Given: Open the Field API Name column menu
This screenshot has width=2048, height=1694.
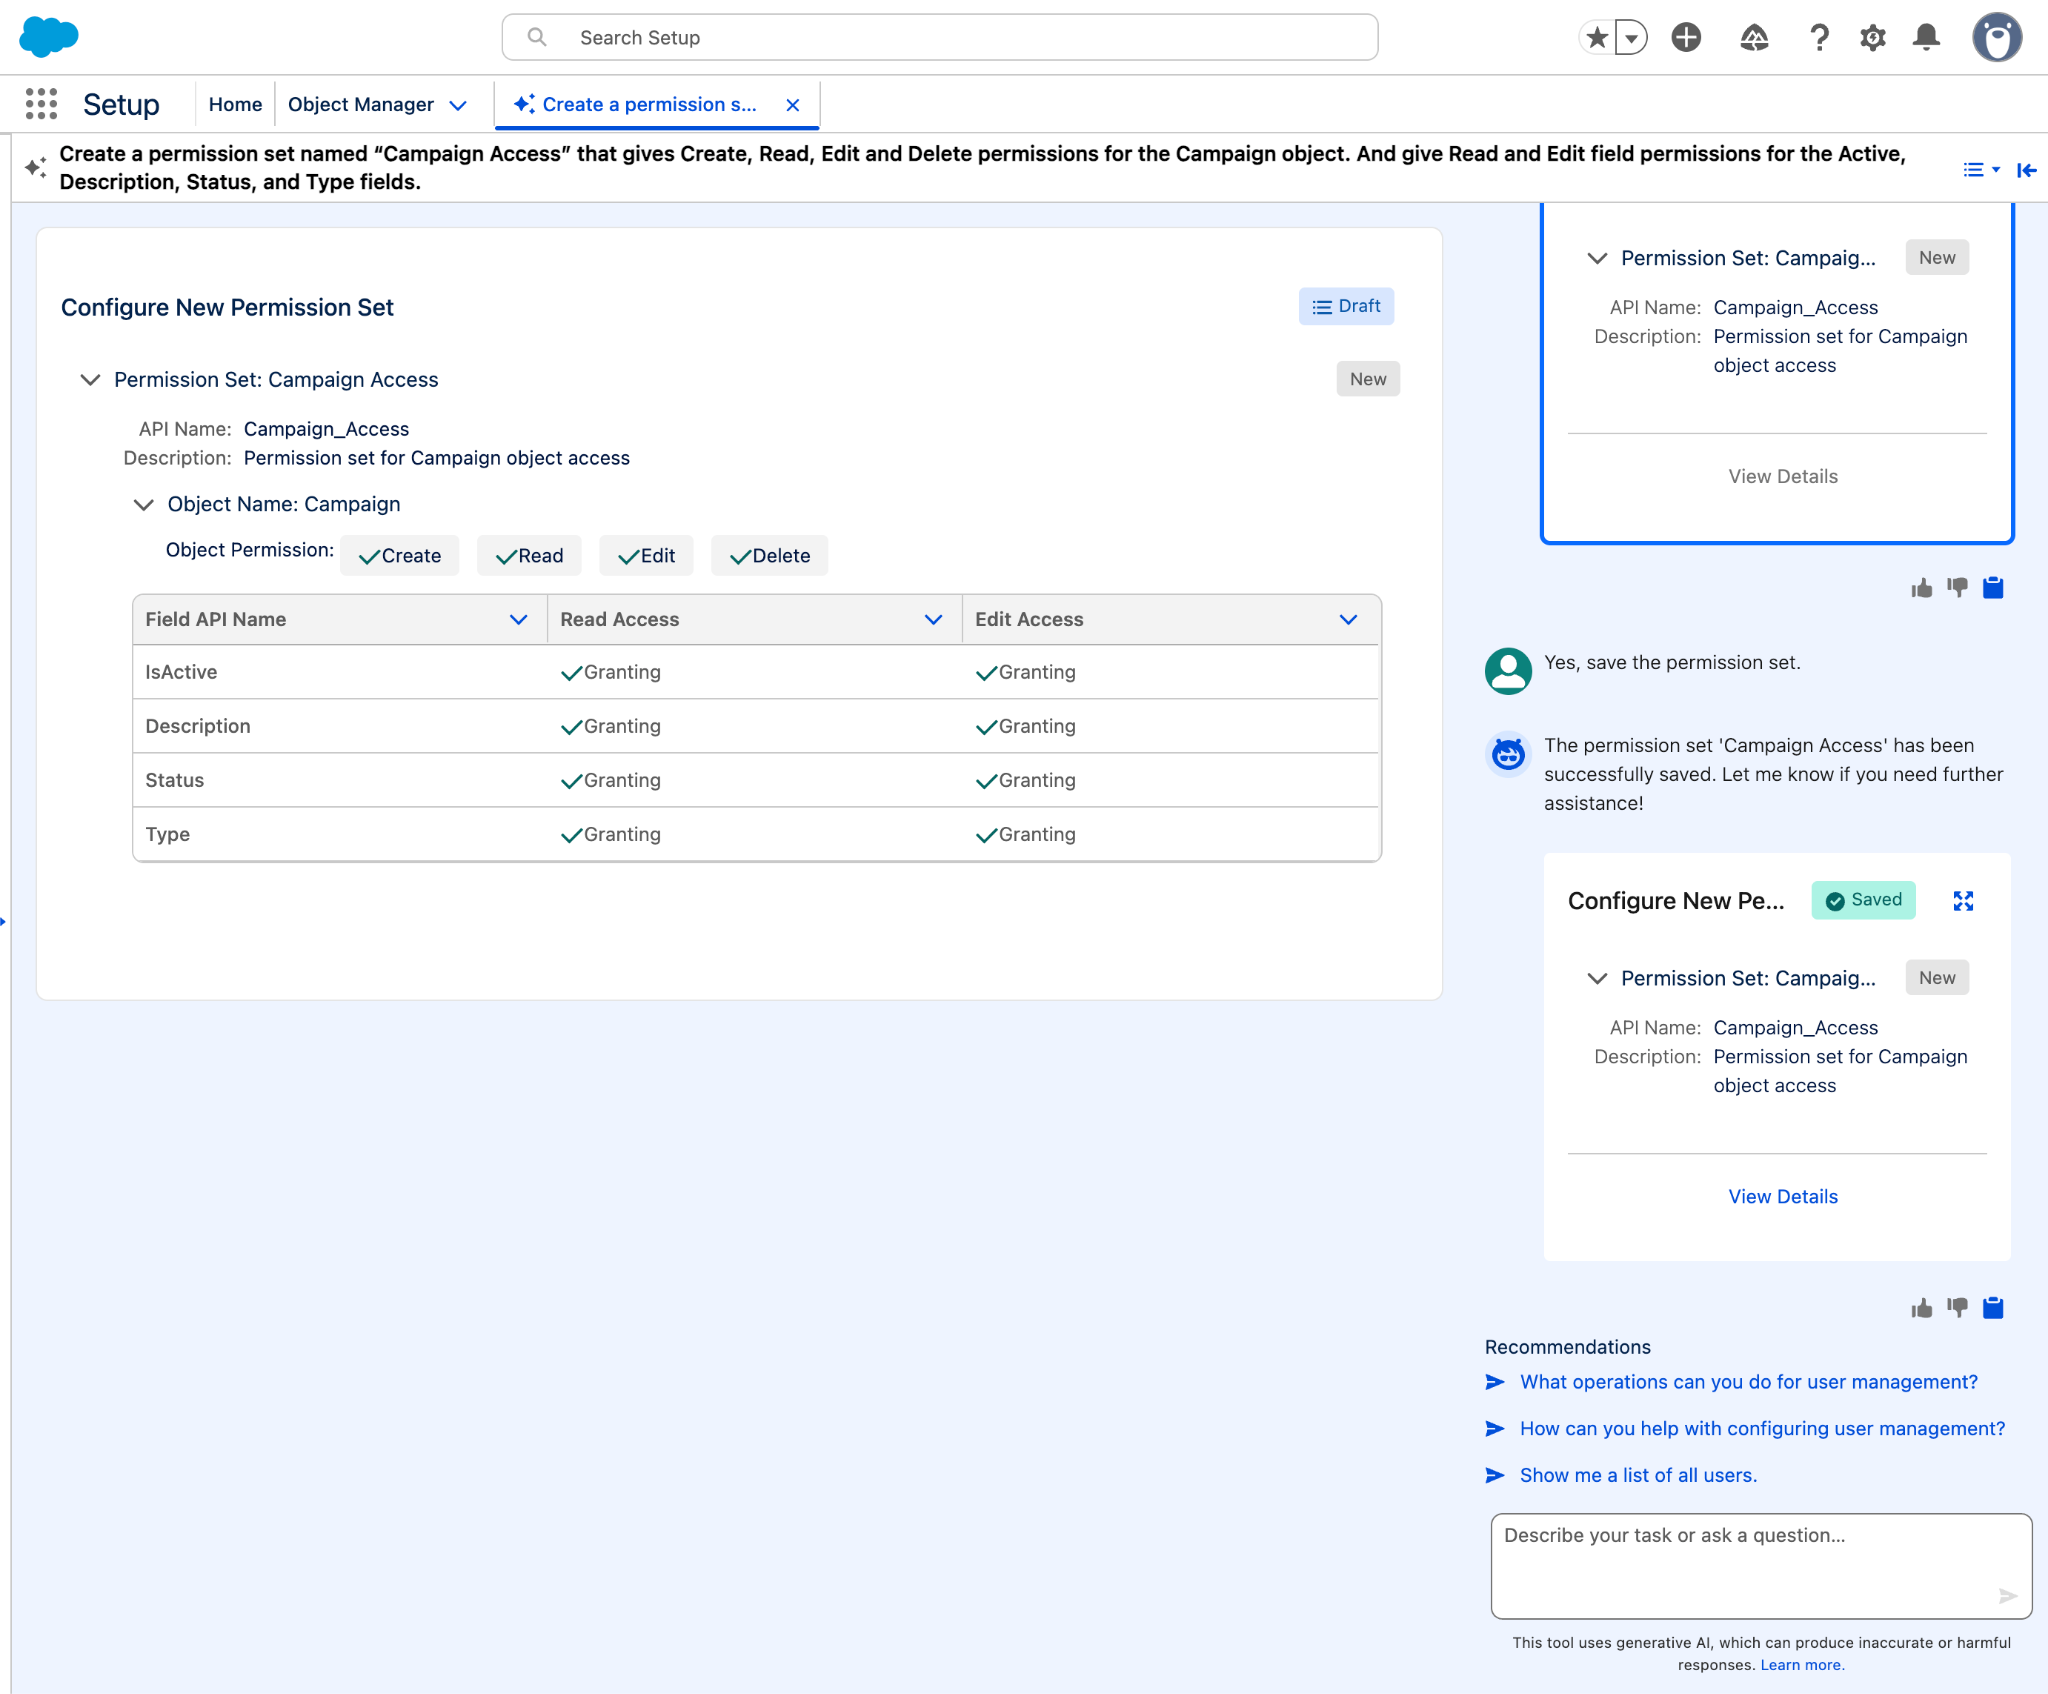Looking at the screenshot, I should tap(519, 620).
